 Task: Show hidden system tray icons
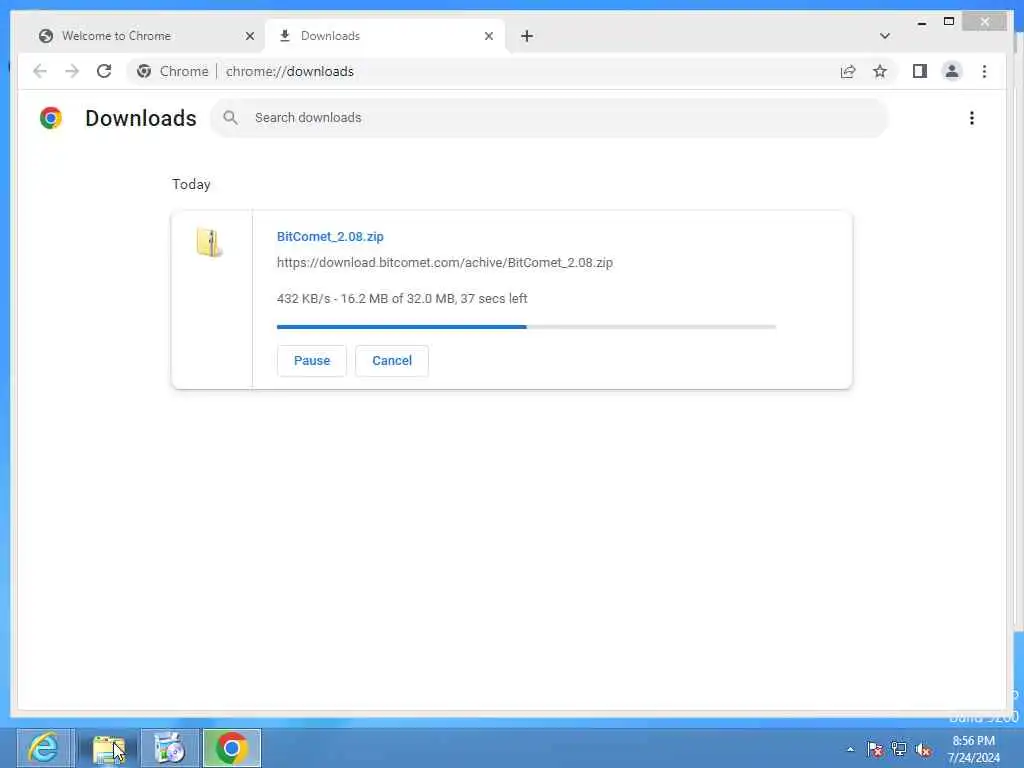850,749
